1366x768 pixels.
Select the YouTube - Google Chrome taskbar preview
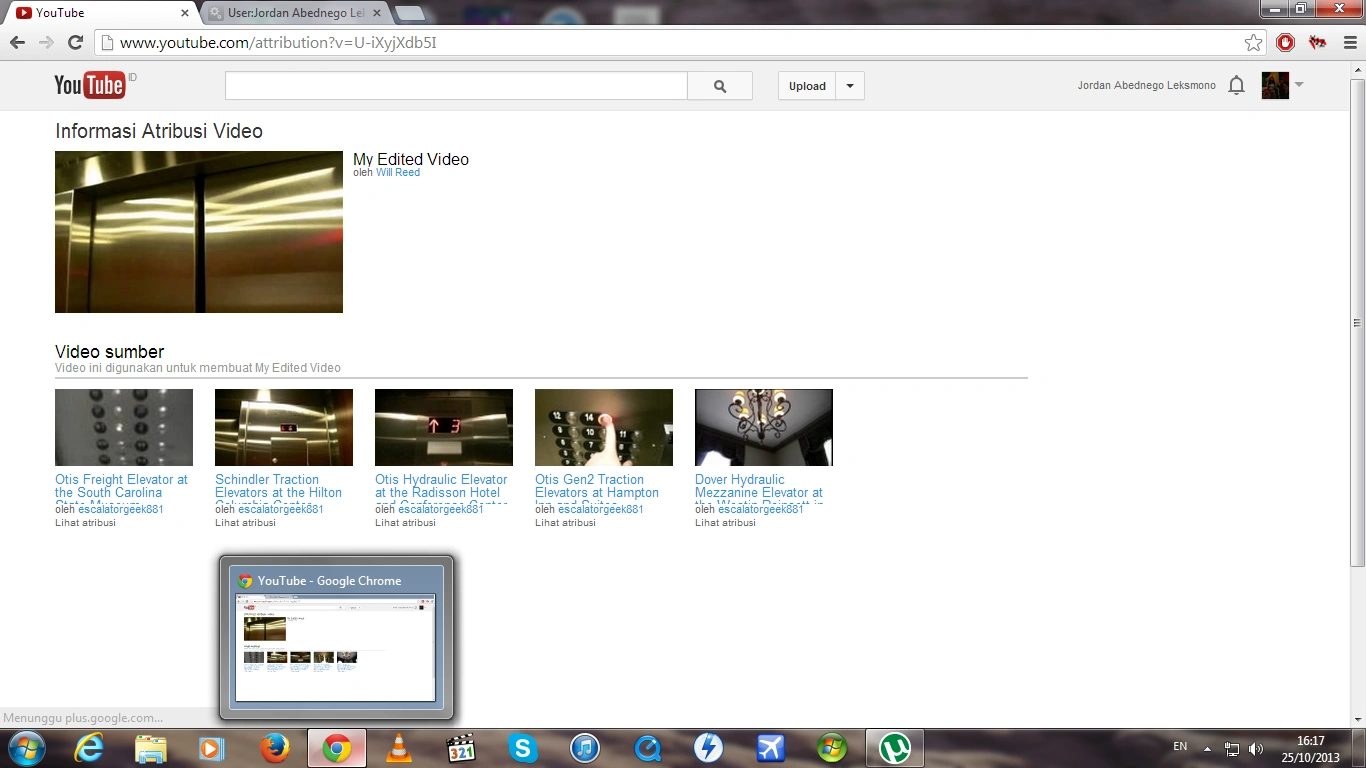[336, 638]
